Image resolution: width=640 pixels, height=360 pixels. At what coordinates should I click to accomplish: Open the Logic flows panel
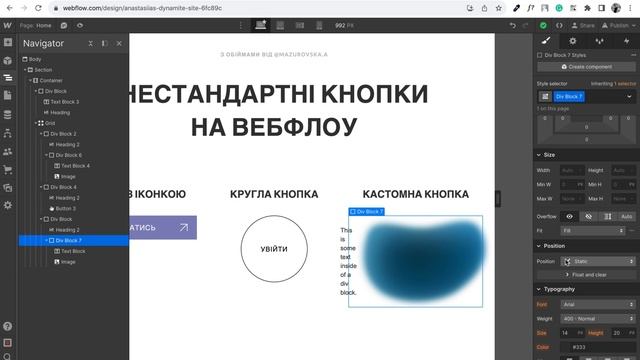coord(8,133)
